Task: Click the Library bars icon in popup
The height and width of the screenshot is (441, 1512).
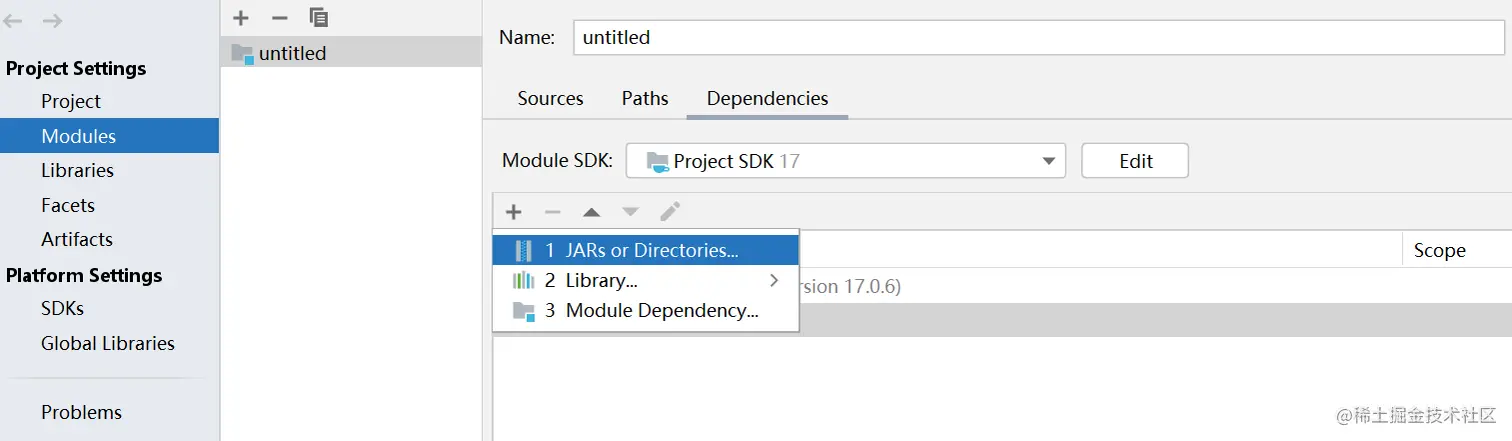Action: (524, 281)
